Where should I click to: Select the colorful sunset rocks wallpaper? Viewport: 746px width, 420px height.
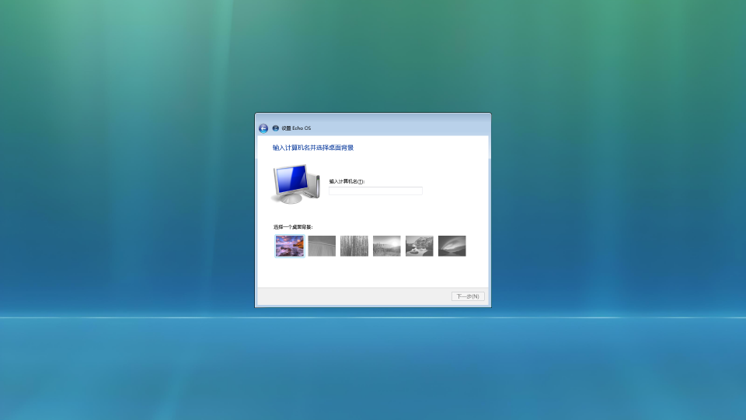(289, 246)
